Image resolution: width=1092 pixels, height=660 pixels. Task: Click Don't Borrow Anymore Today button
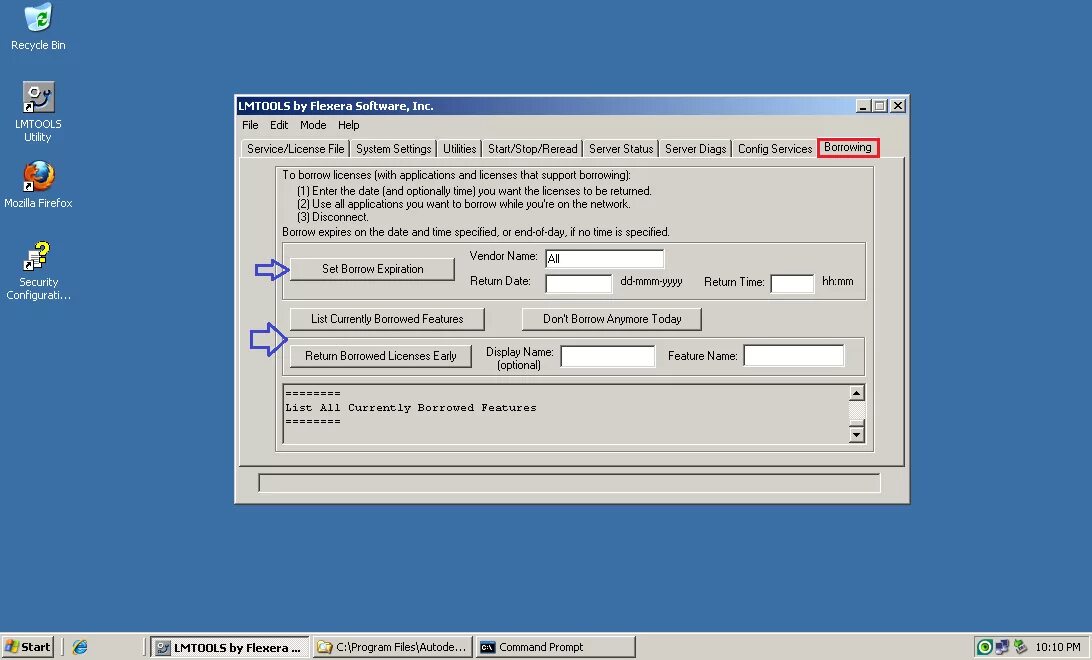point(612,319)
